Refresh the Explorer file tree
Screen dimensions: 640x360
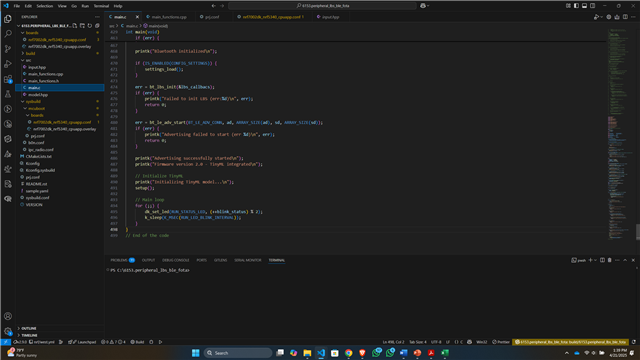coord(90,26)
